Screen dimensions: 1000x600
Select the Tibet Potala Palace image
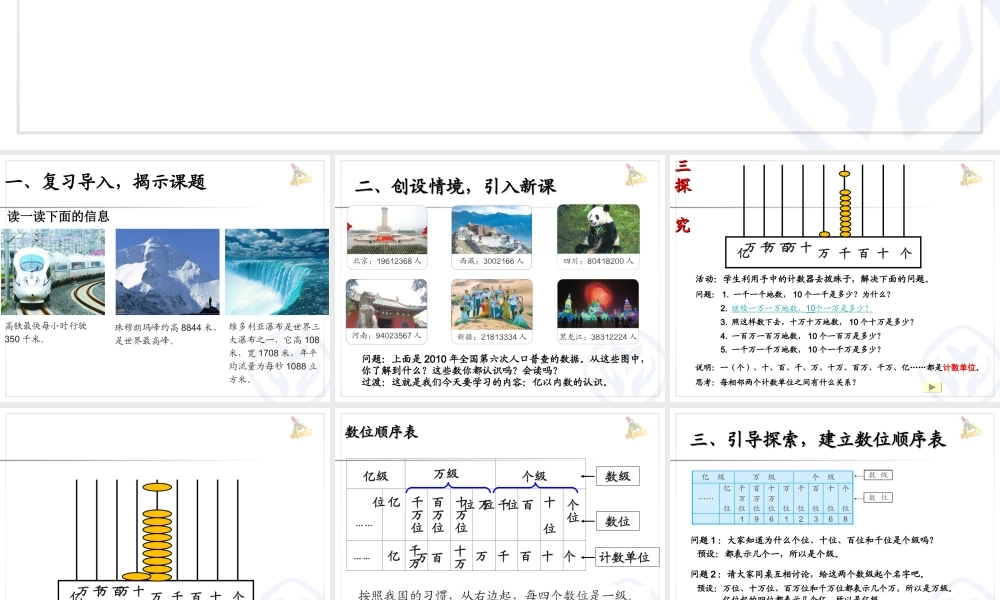(491, 228)
